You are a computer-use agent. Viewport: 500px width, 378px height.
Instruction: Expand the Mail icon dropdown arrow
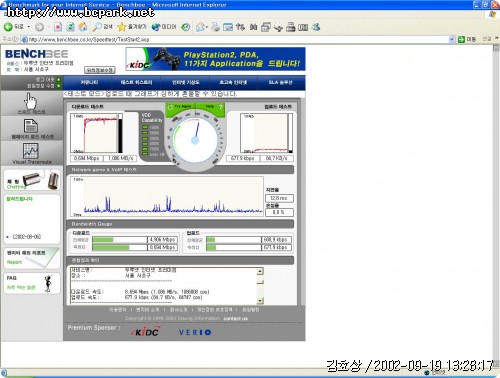[207, 27]
